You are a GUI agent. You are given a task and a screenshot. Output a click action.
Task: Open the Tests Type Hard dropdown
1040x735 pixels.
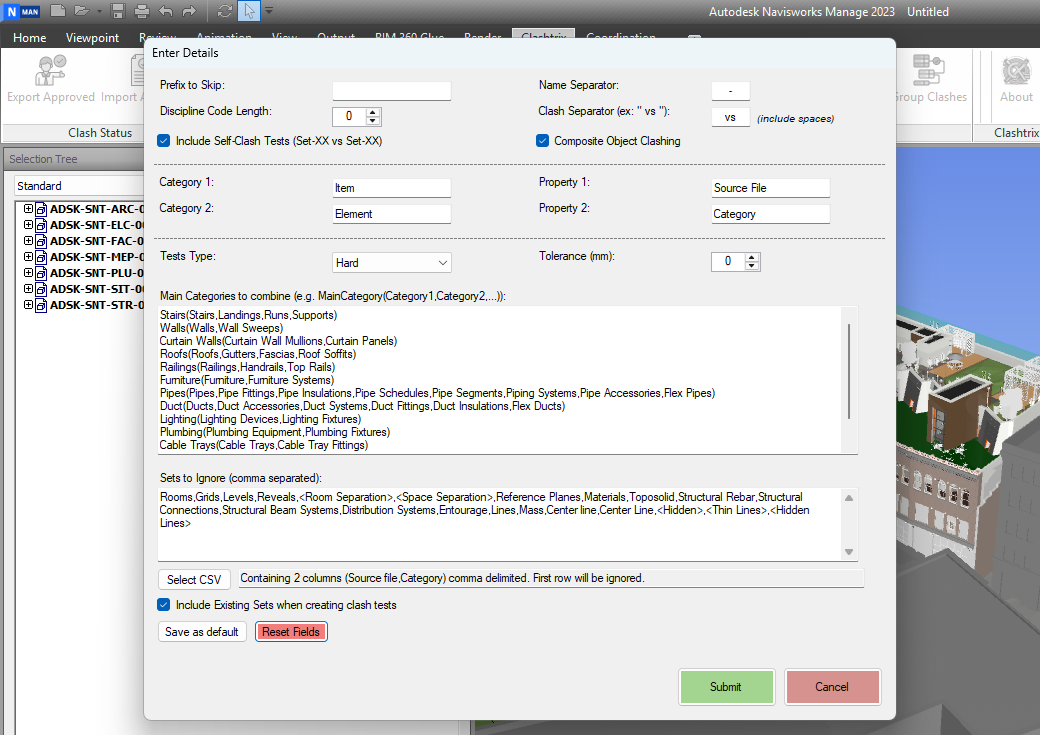pos(391,263)
